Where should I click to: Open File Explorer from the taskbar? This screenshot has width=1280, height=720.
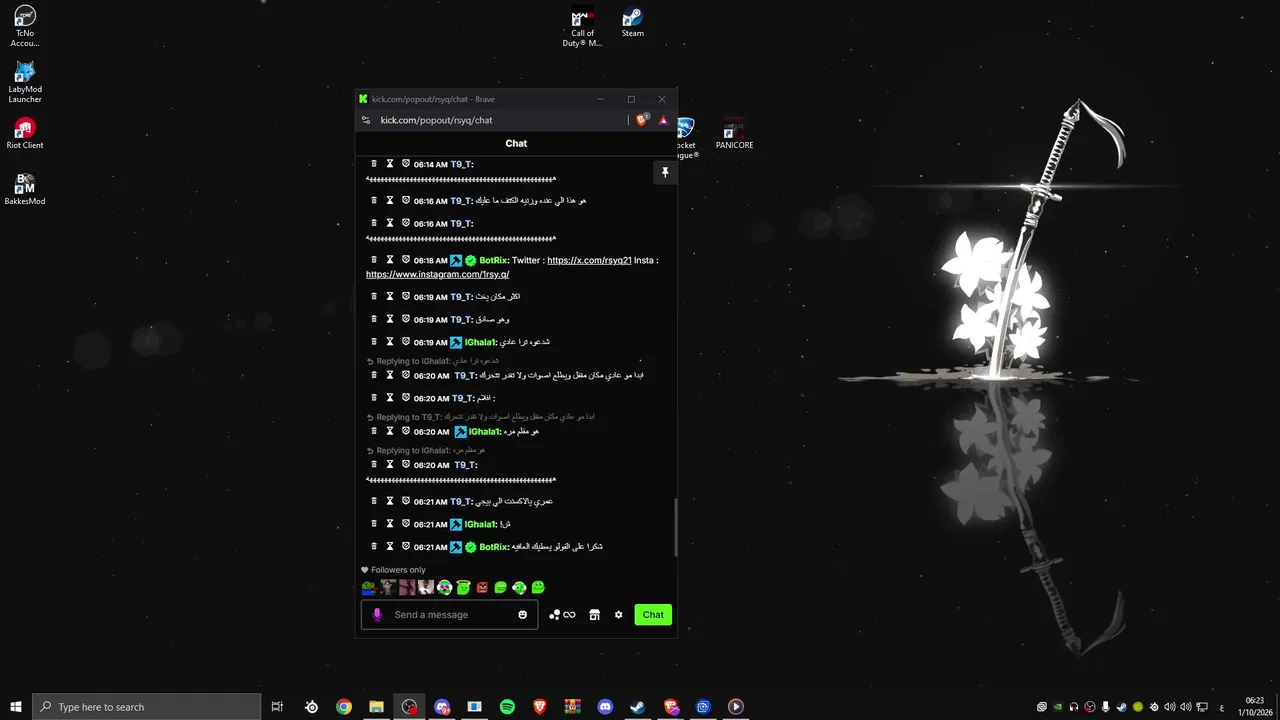[x=376, y=707]
